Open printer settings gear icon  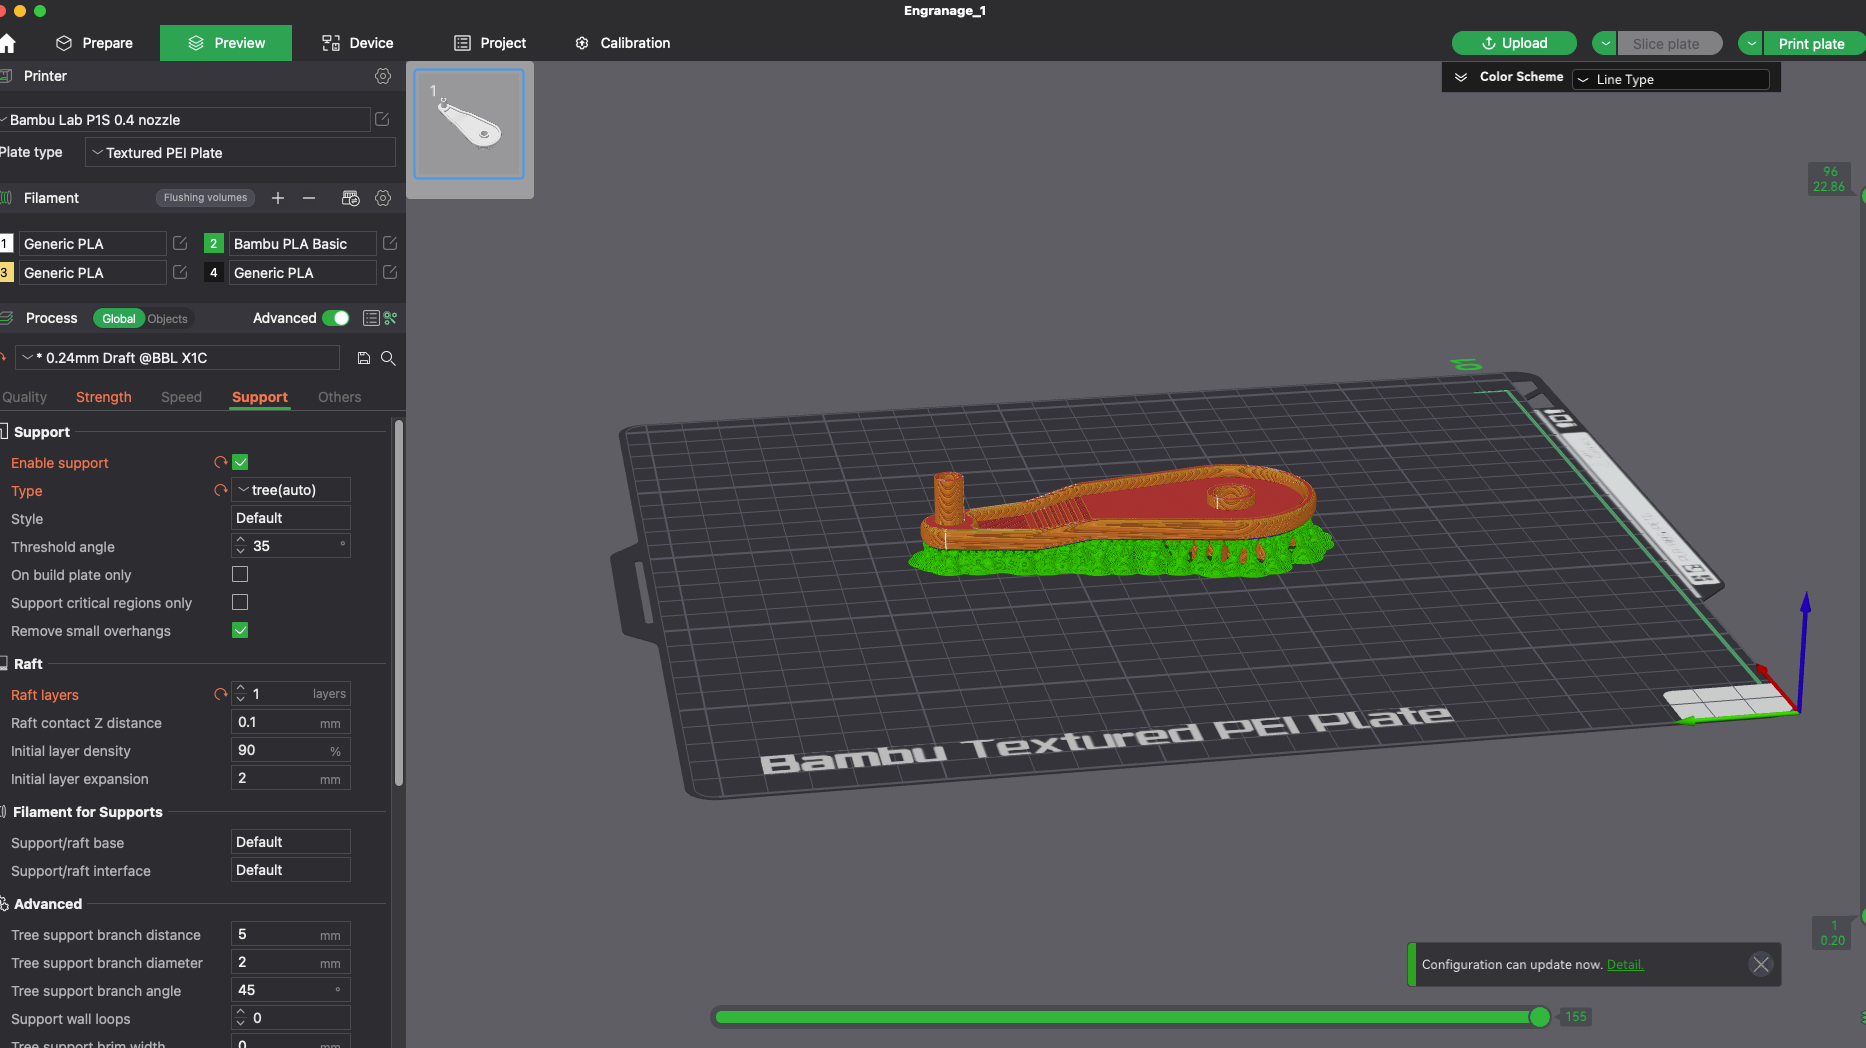point(383,76)
